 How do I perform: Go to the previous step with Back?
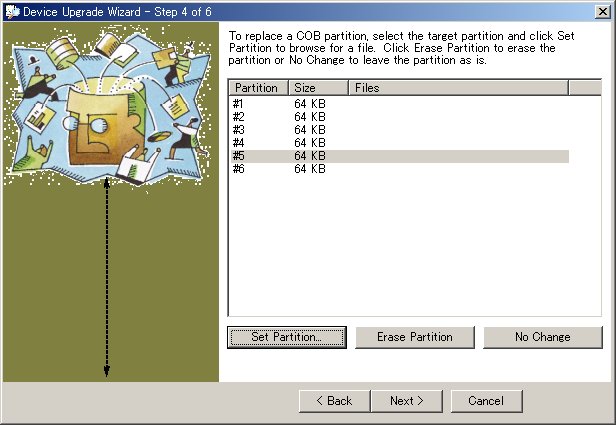coord(334,401)
